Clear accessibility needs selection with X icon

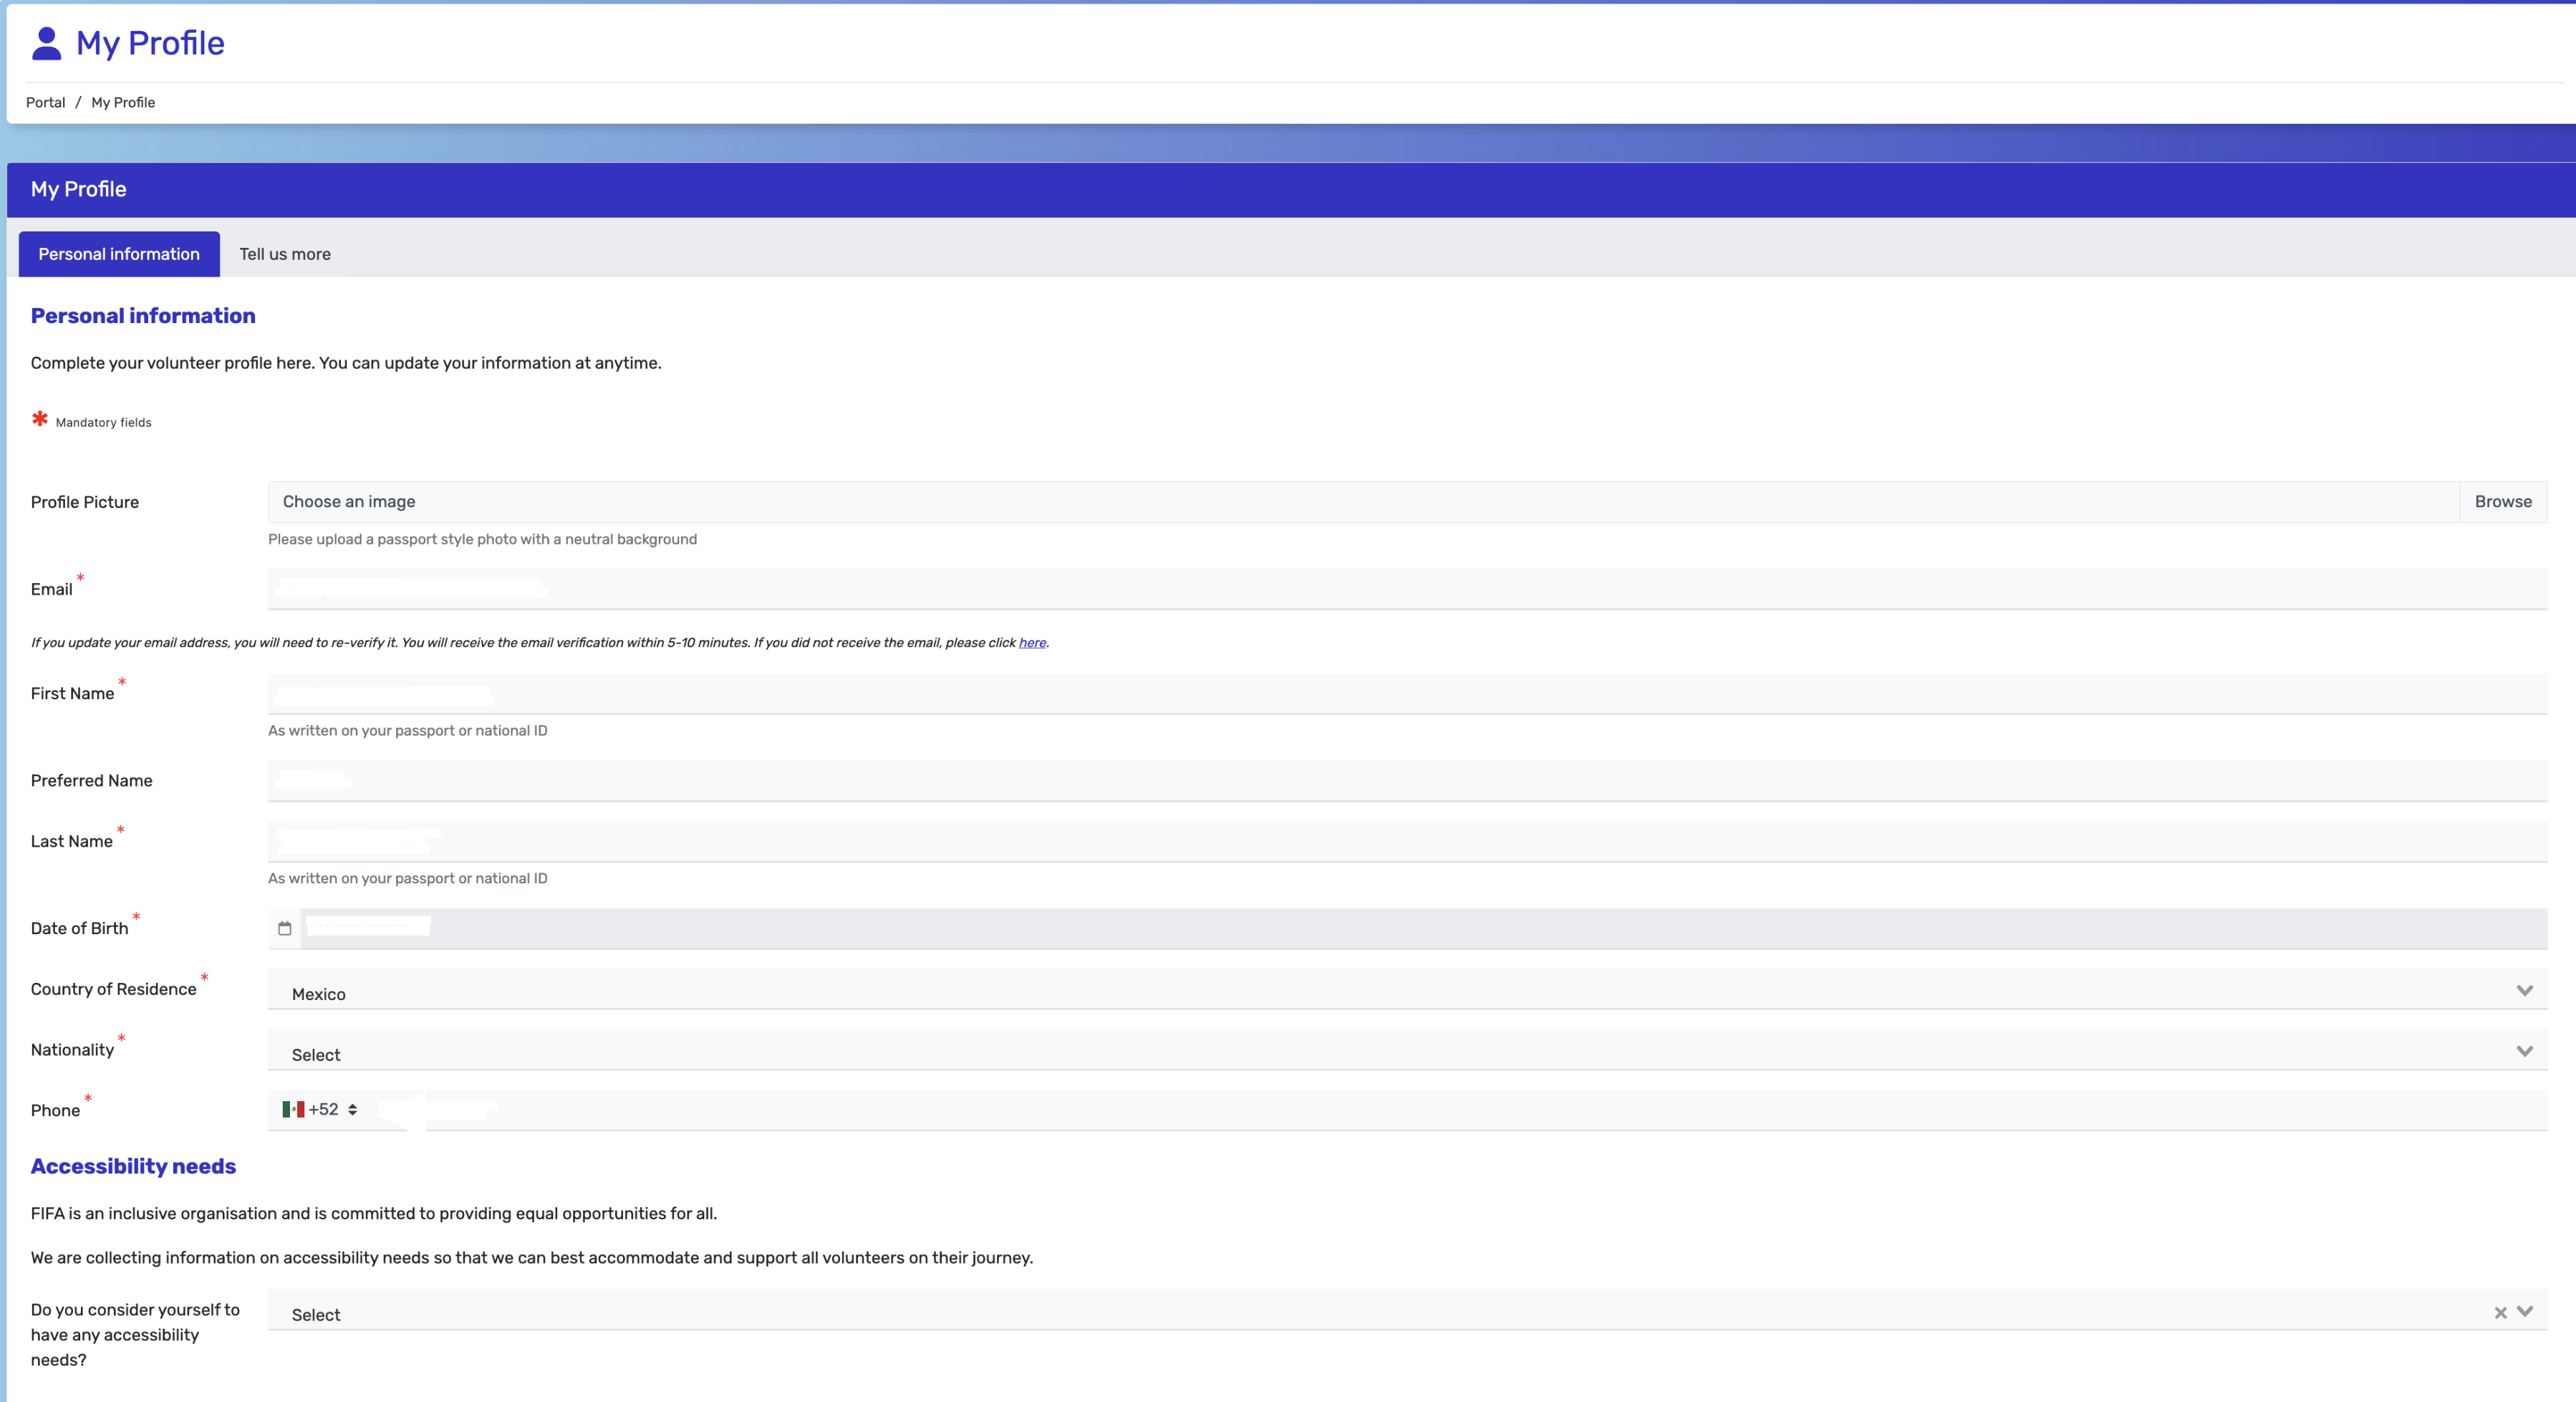coord(2500,1313)
